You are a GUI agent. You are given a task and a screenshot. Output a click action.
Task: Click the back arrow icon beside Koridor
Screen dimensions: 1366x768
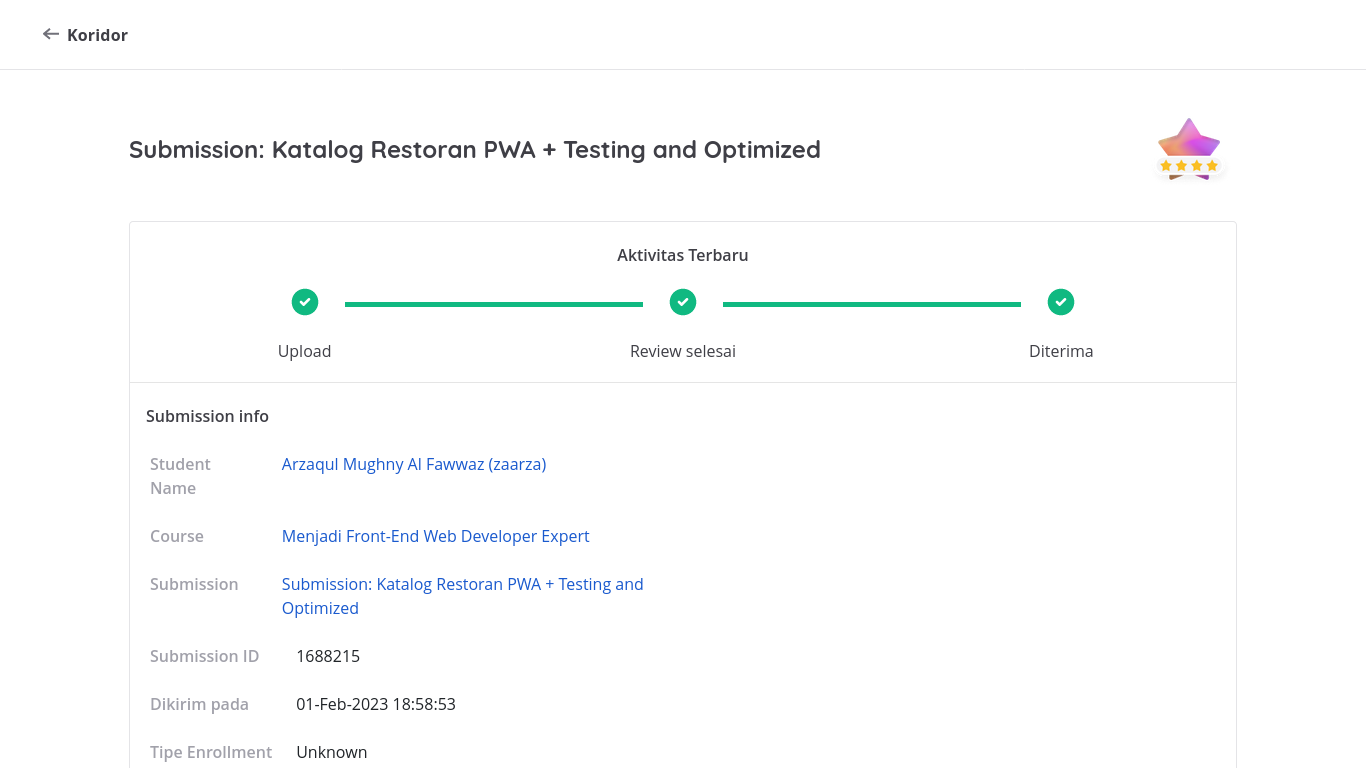(x=51, y=35)
